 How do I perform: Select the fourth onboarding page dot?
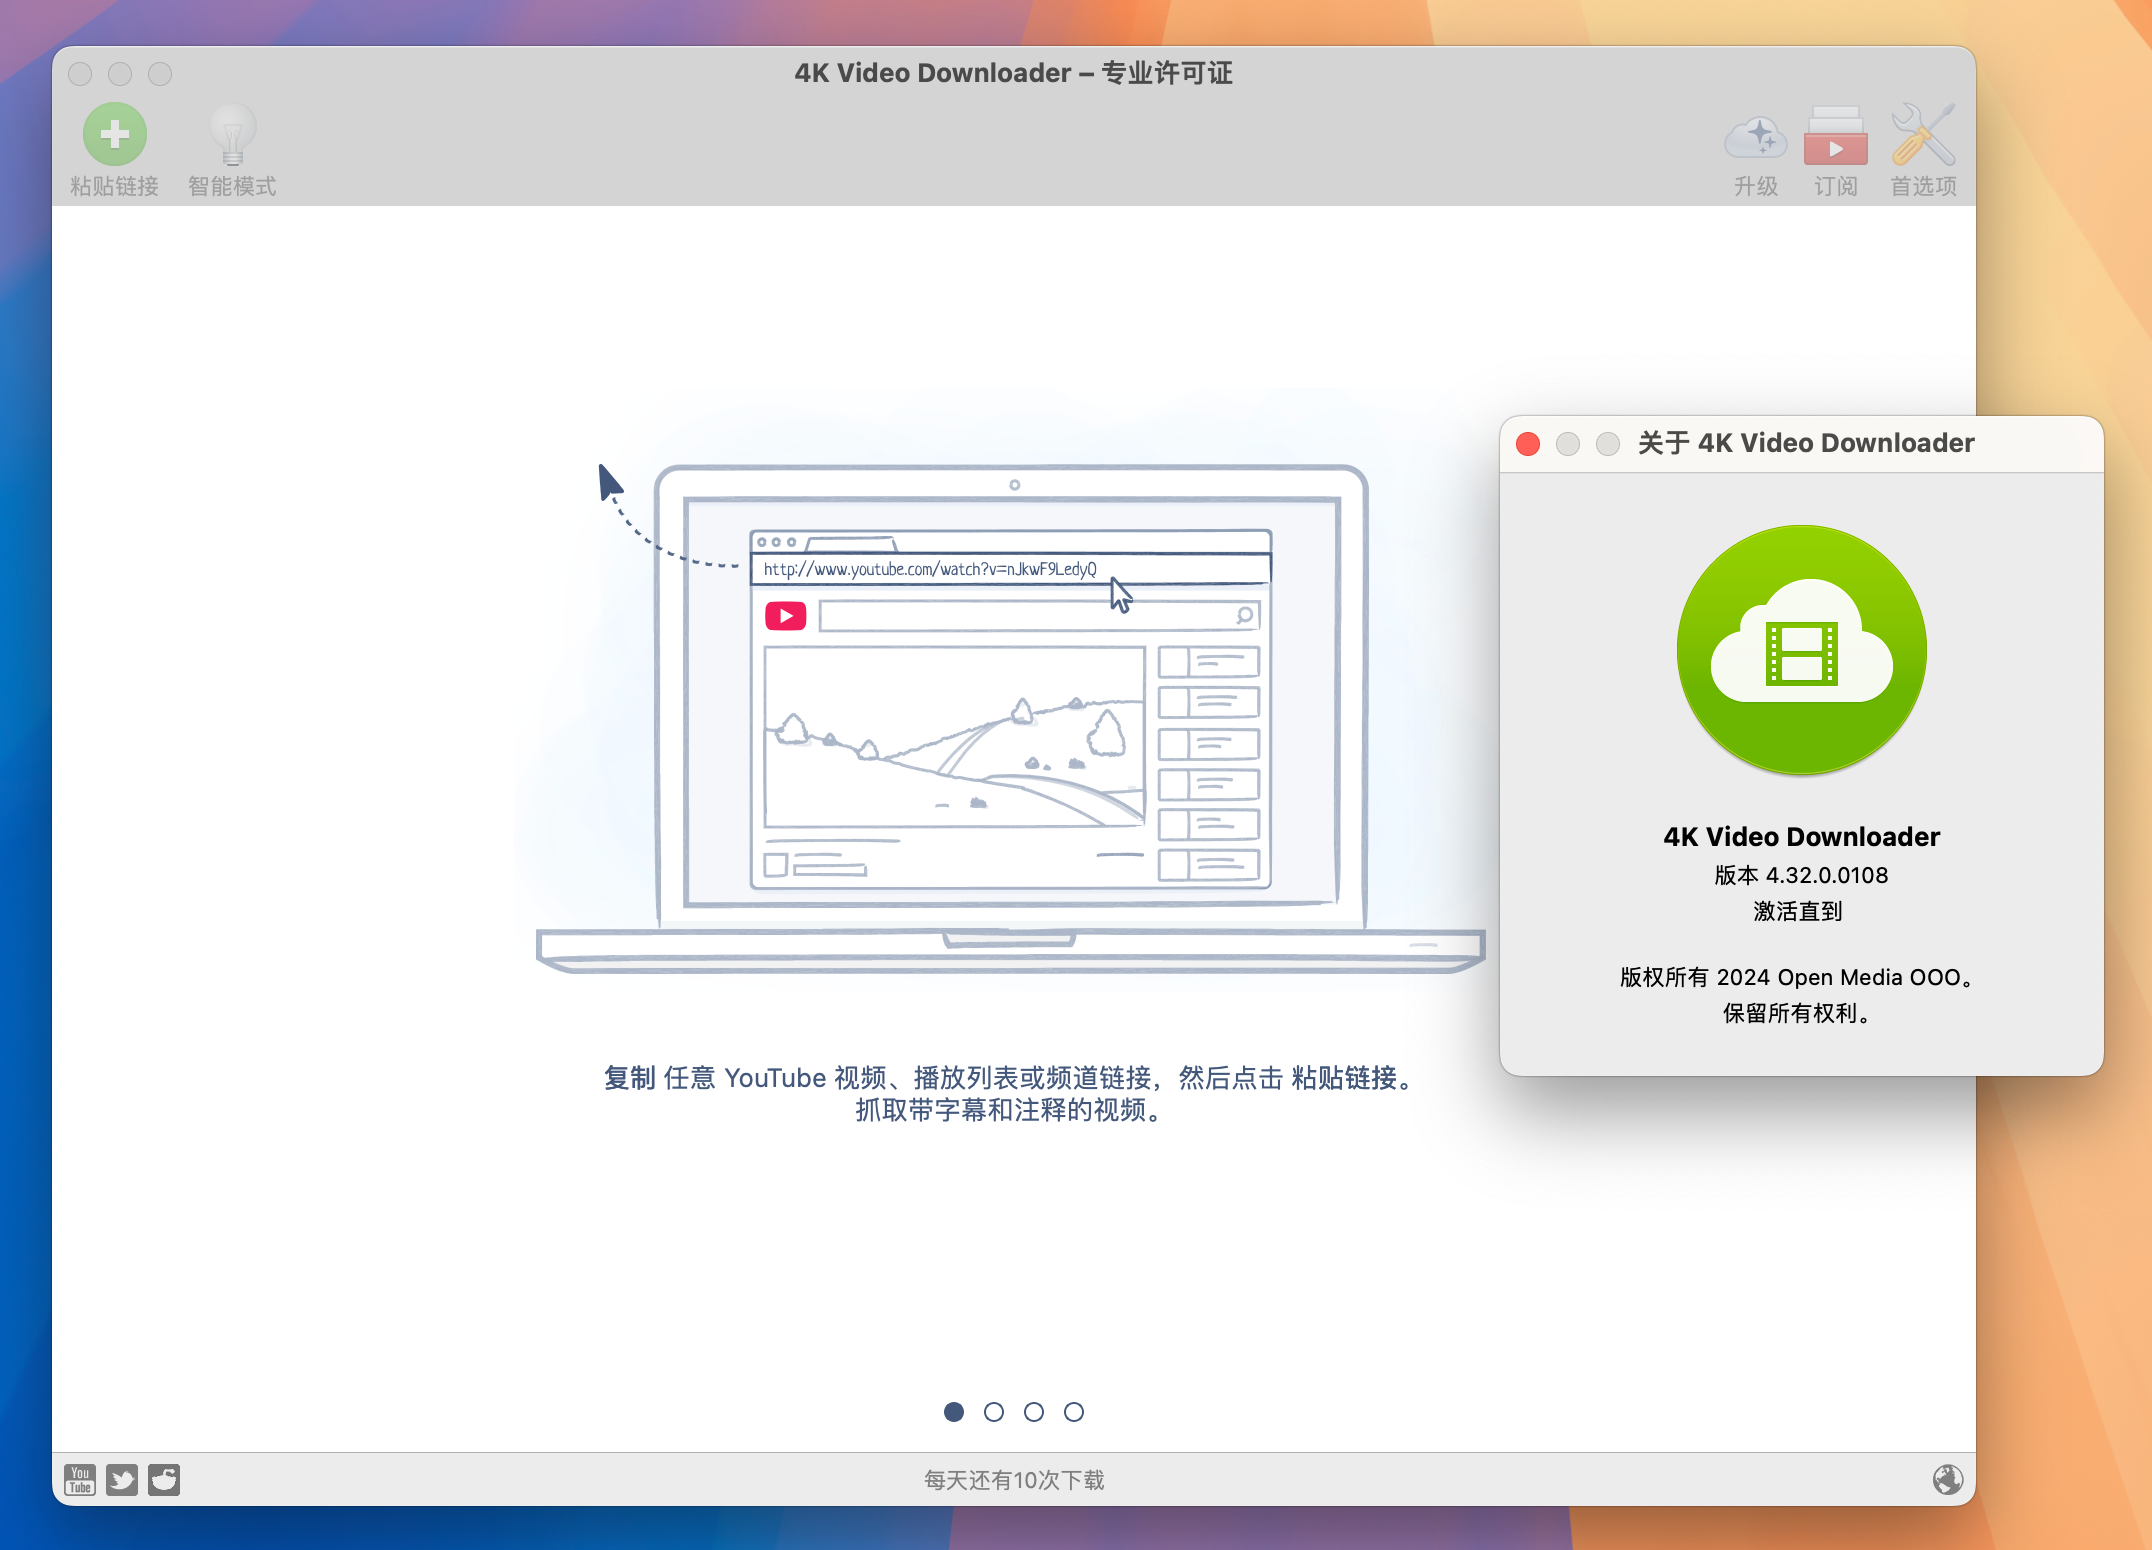1074,1411
